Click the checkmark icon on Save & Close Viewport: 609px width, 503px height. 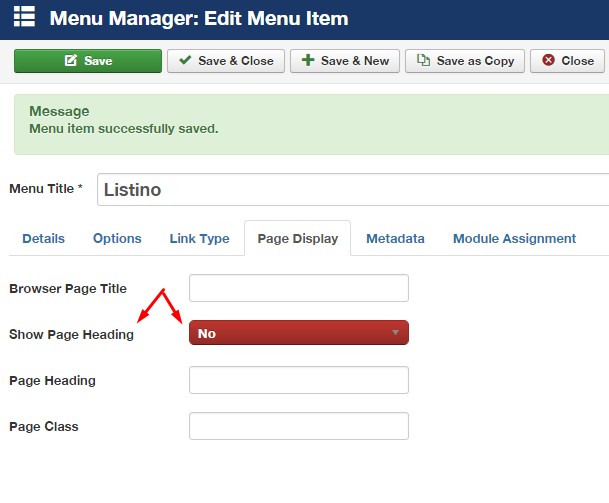point(185,61)
